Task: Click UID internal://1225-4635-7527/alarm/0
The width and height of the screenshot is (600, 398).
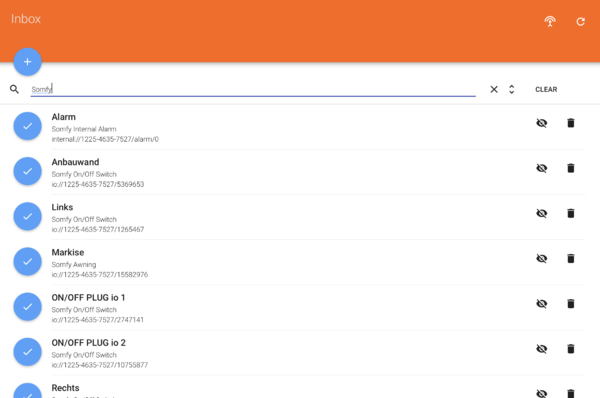Action: (105, 139)
